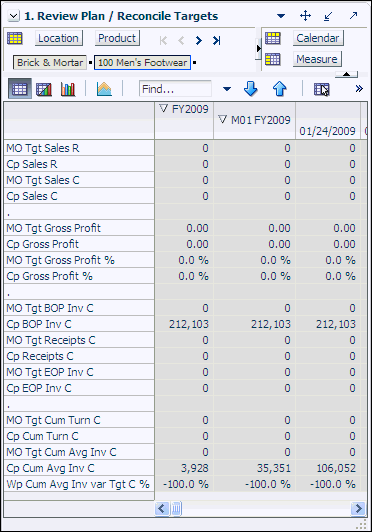Select the MO Tgt Cum Turn C row
The image size is (372, 532).
[79, 420]
